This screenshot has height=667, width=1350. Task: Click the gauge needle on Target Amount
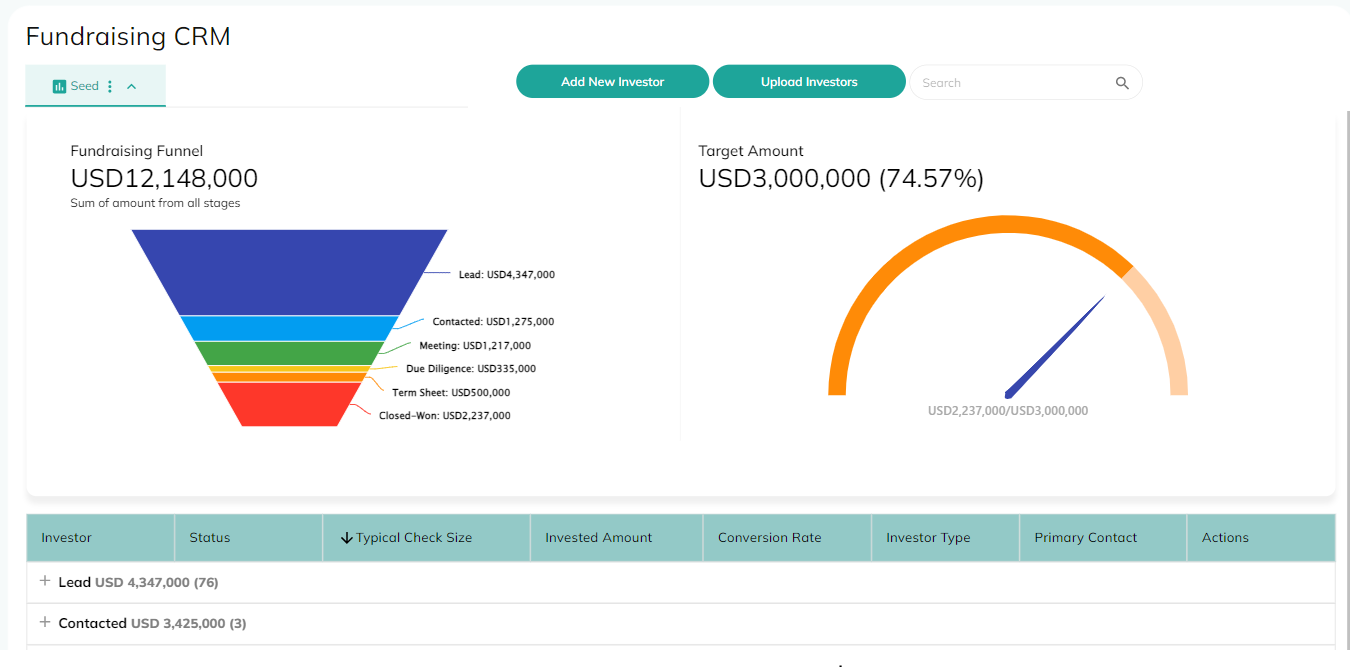click(x=1055, y=346)
